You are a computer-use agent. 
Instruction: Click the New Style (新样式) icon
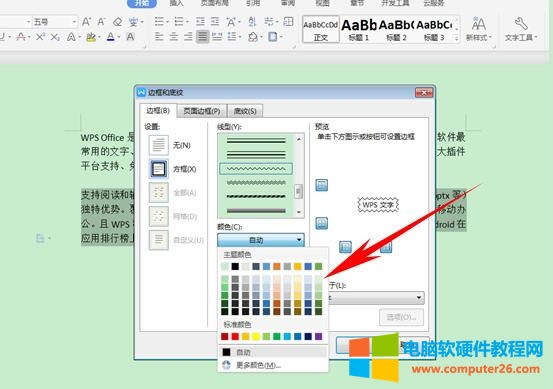click(478, 24)
